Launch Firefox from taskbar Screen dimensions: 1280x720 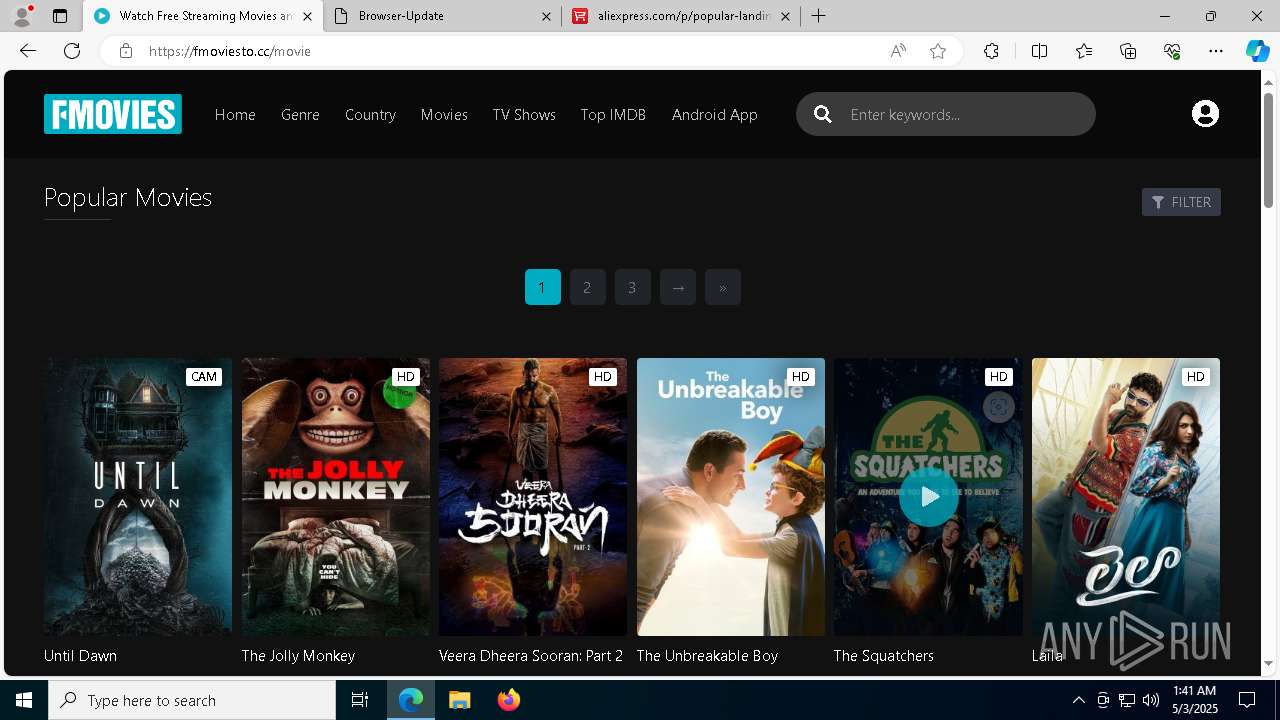(x=508, y=700)
